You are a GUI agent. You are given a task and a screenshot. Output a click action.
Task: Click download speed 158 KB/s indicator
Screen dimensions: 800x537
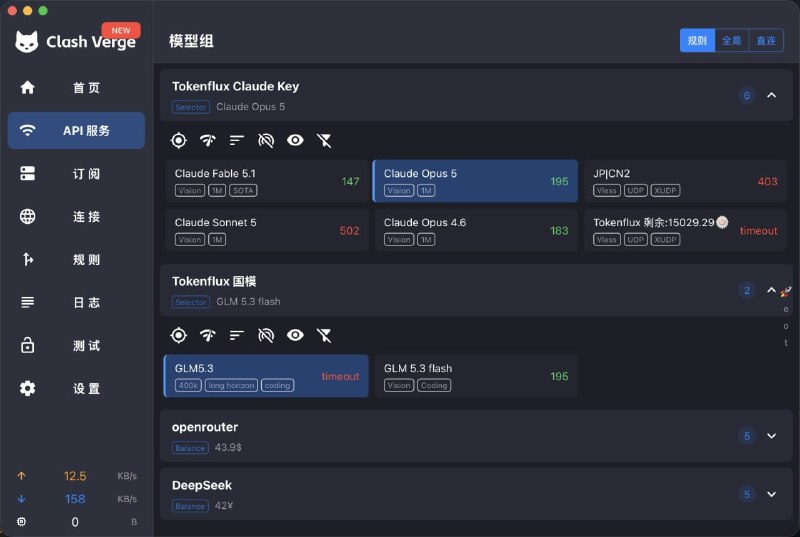pos(77,499)
